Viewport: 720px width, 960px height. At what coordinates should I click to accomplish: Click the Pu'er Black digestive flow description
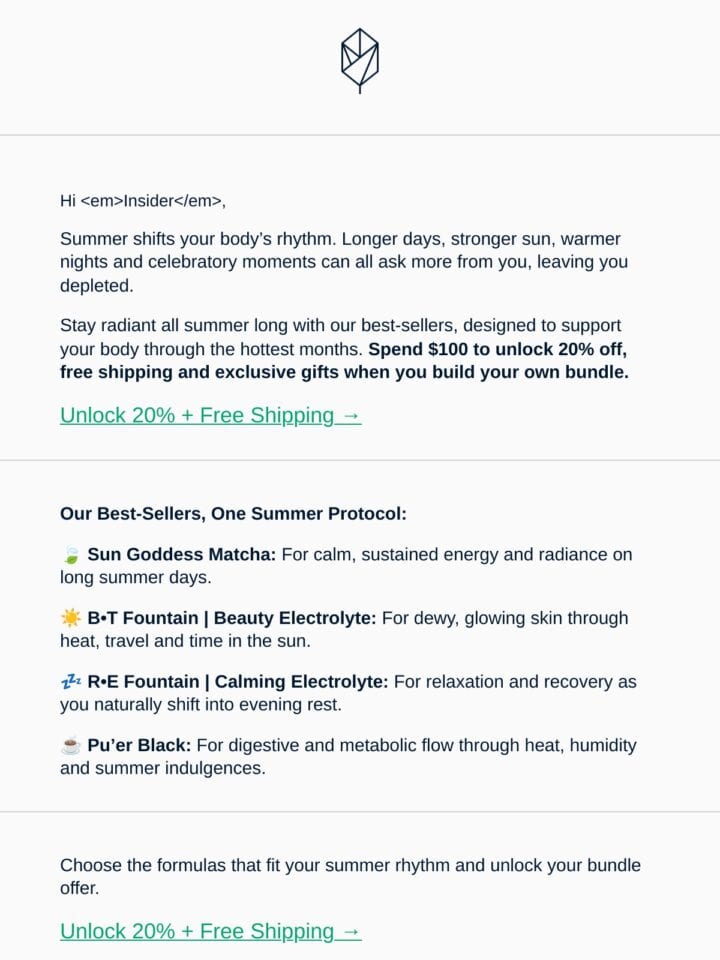click(348, 757)
